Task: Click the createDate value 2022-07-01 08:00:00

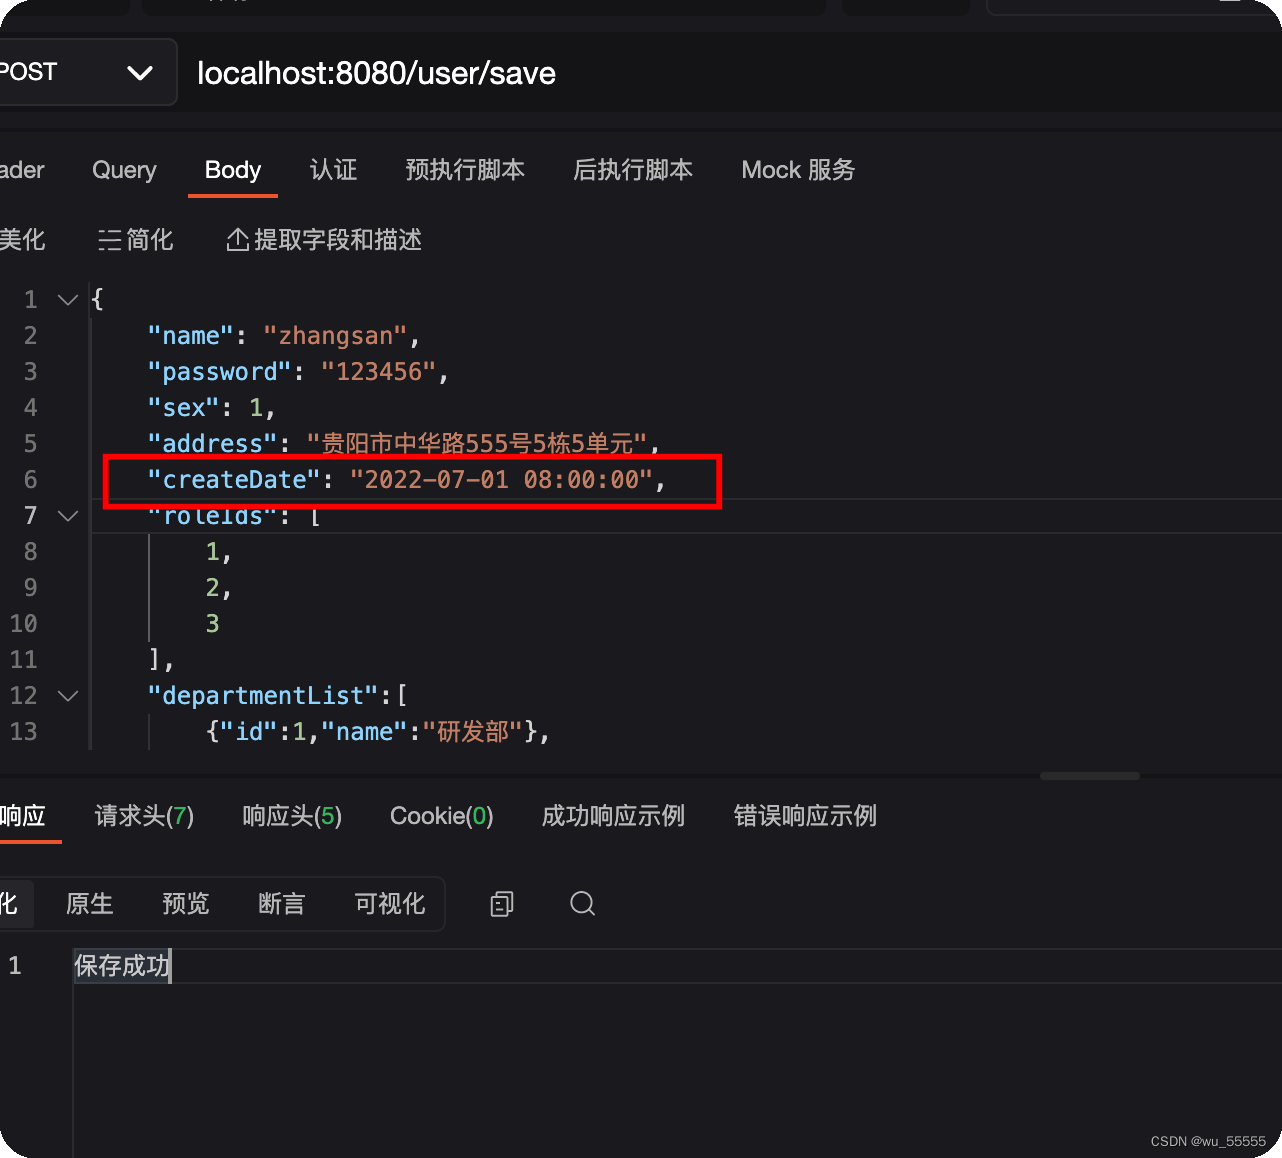Action: pyautogui.click(x=501, y=480)
